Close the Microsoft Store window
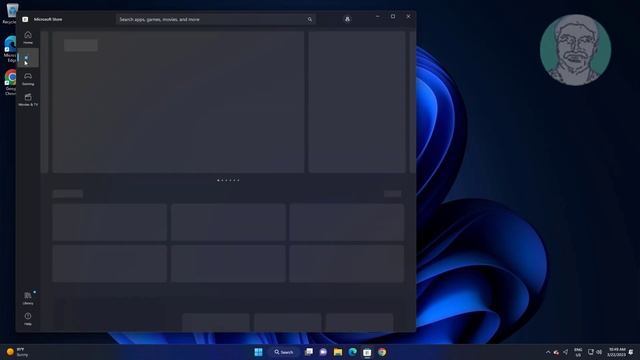640x360 pixels. pyautogui.click(x=408, y=17)
